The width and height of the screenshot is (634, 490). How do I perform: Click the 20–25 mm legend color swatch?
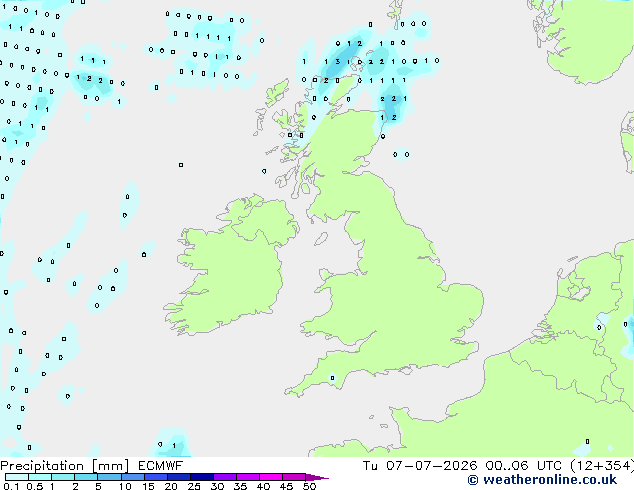pos(178,477)
